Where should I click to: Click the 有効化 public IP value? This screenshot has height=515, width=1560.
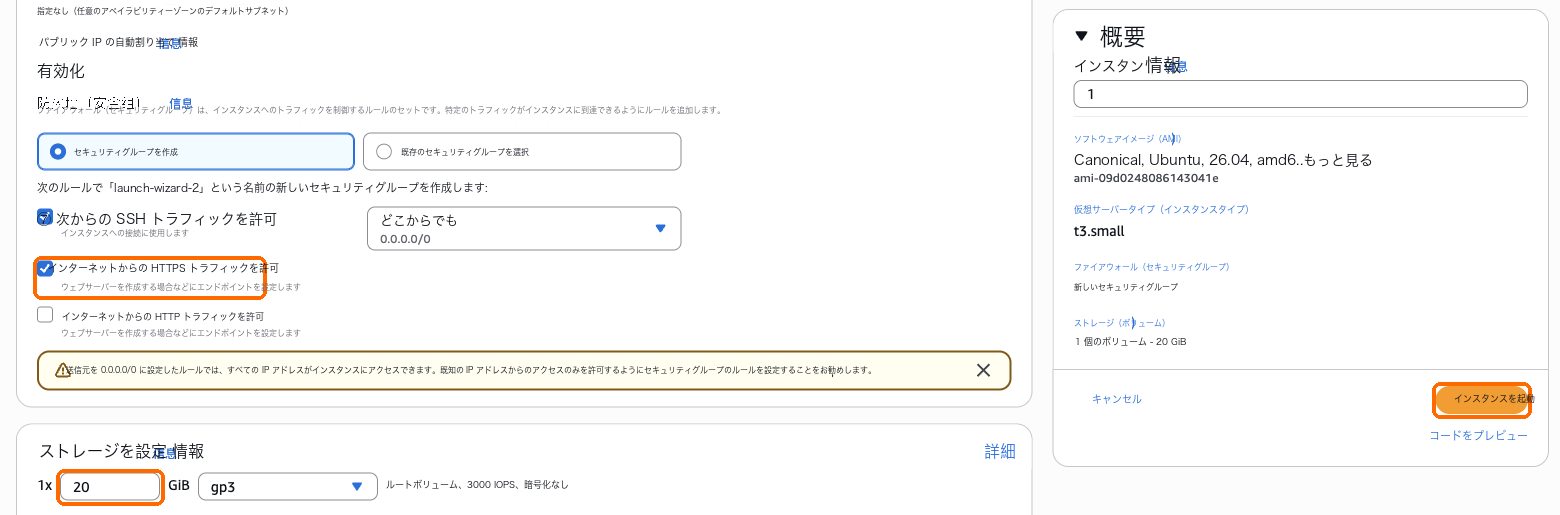pos(61,71)
